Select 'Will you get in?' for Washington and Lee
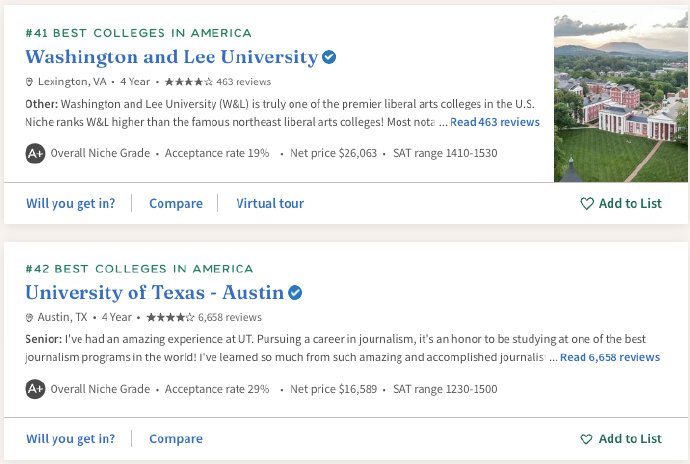The image size is (690, 464). tap(70, 203)
